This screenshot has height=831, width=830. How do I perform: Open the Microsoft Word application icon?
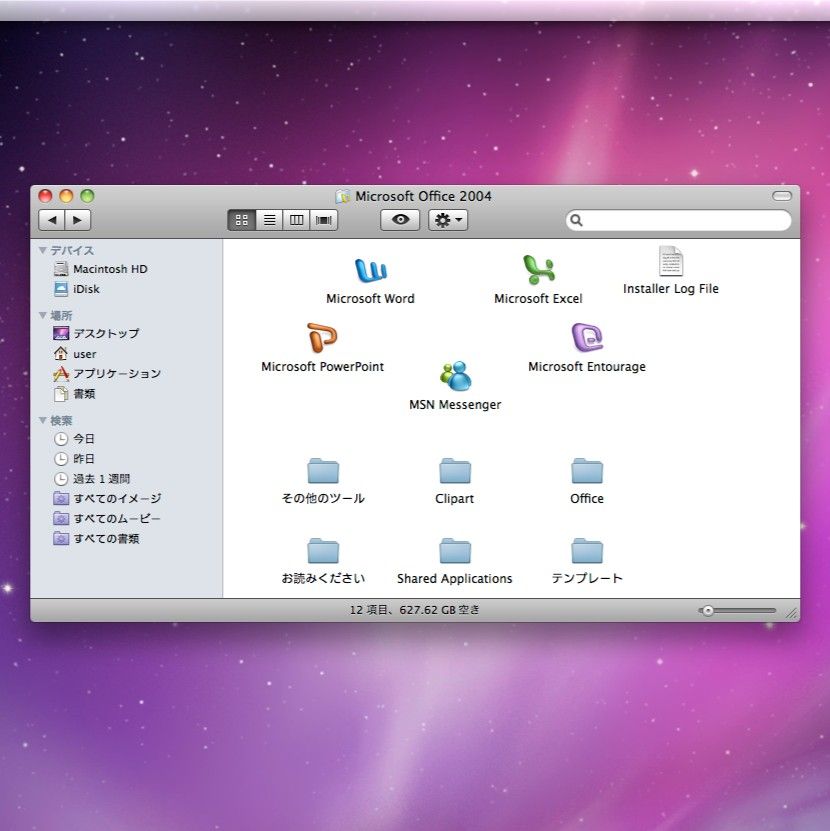[370, 270]
